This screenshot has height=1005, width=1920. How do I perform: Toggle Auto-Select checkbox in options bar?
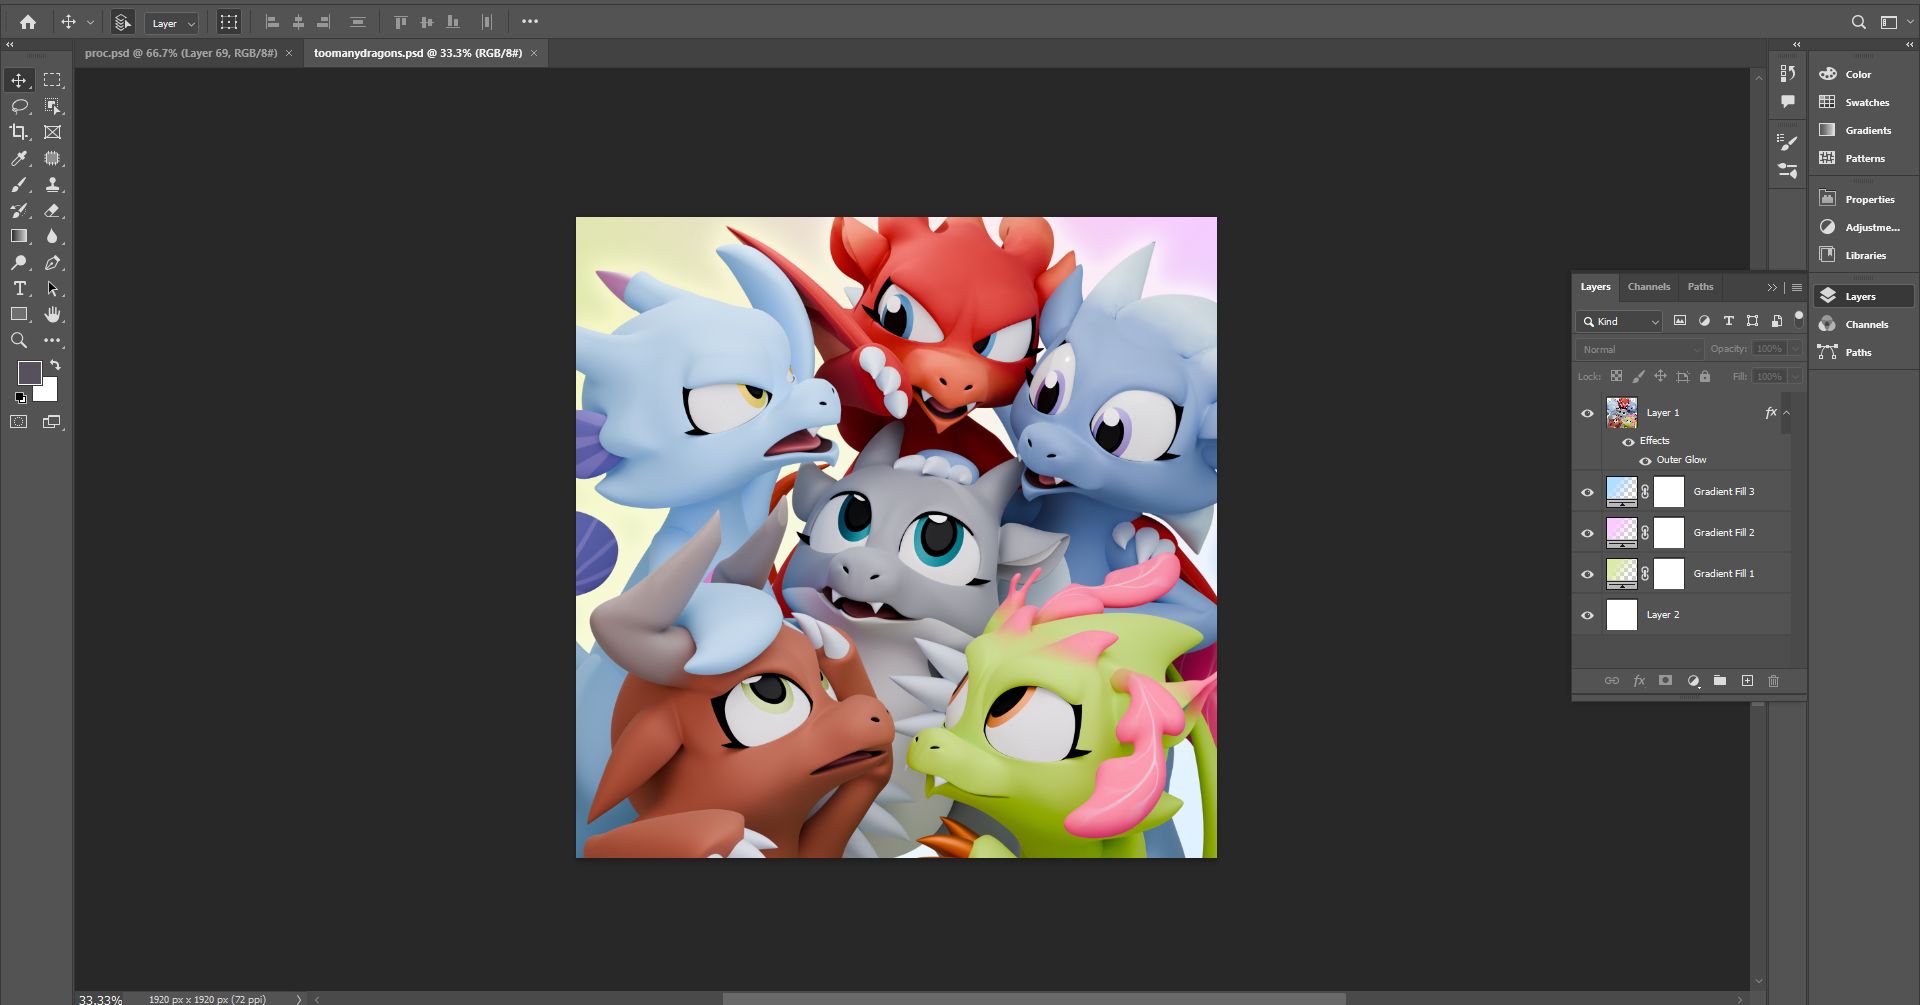(x=123, y=22)
